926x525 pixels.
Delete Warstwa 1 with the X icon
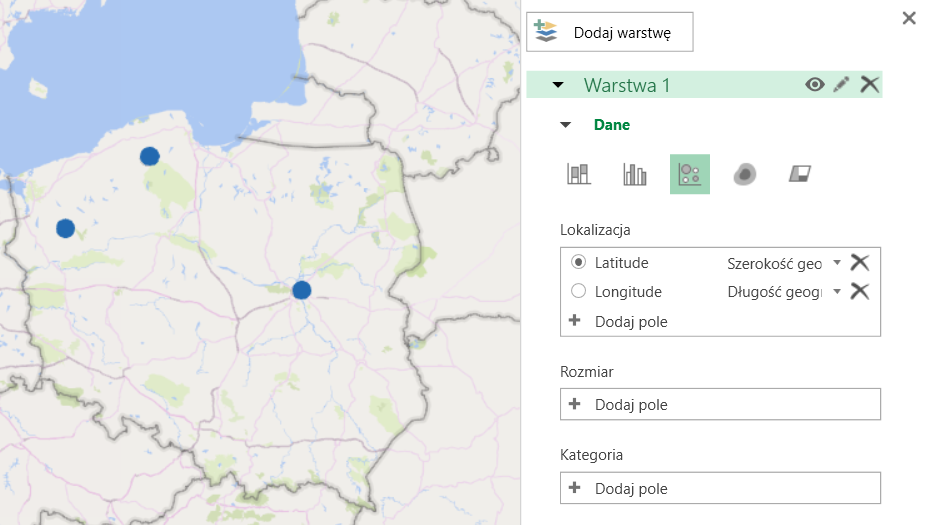click(x=870, y=85)
